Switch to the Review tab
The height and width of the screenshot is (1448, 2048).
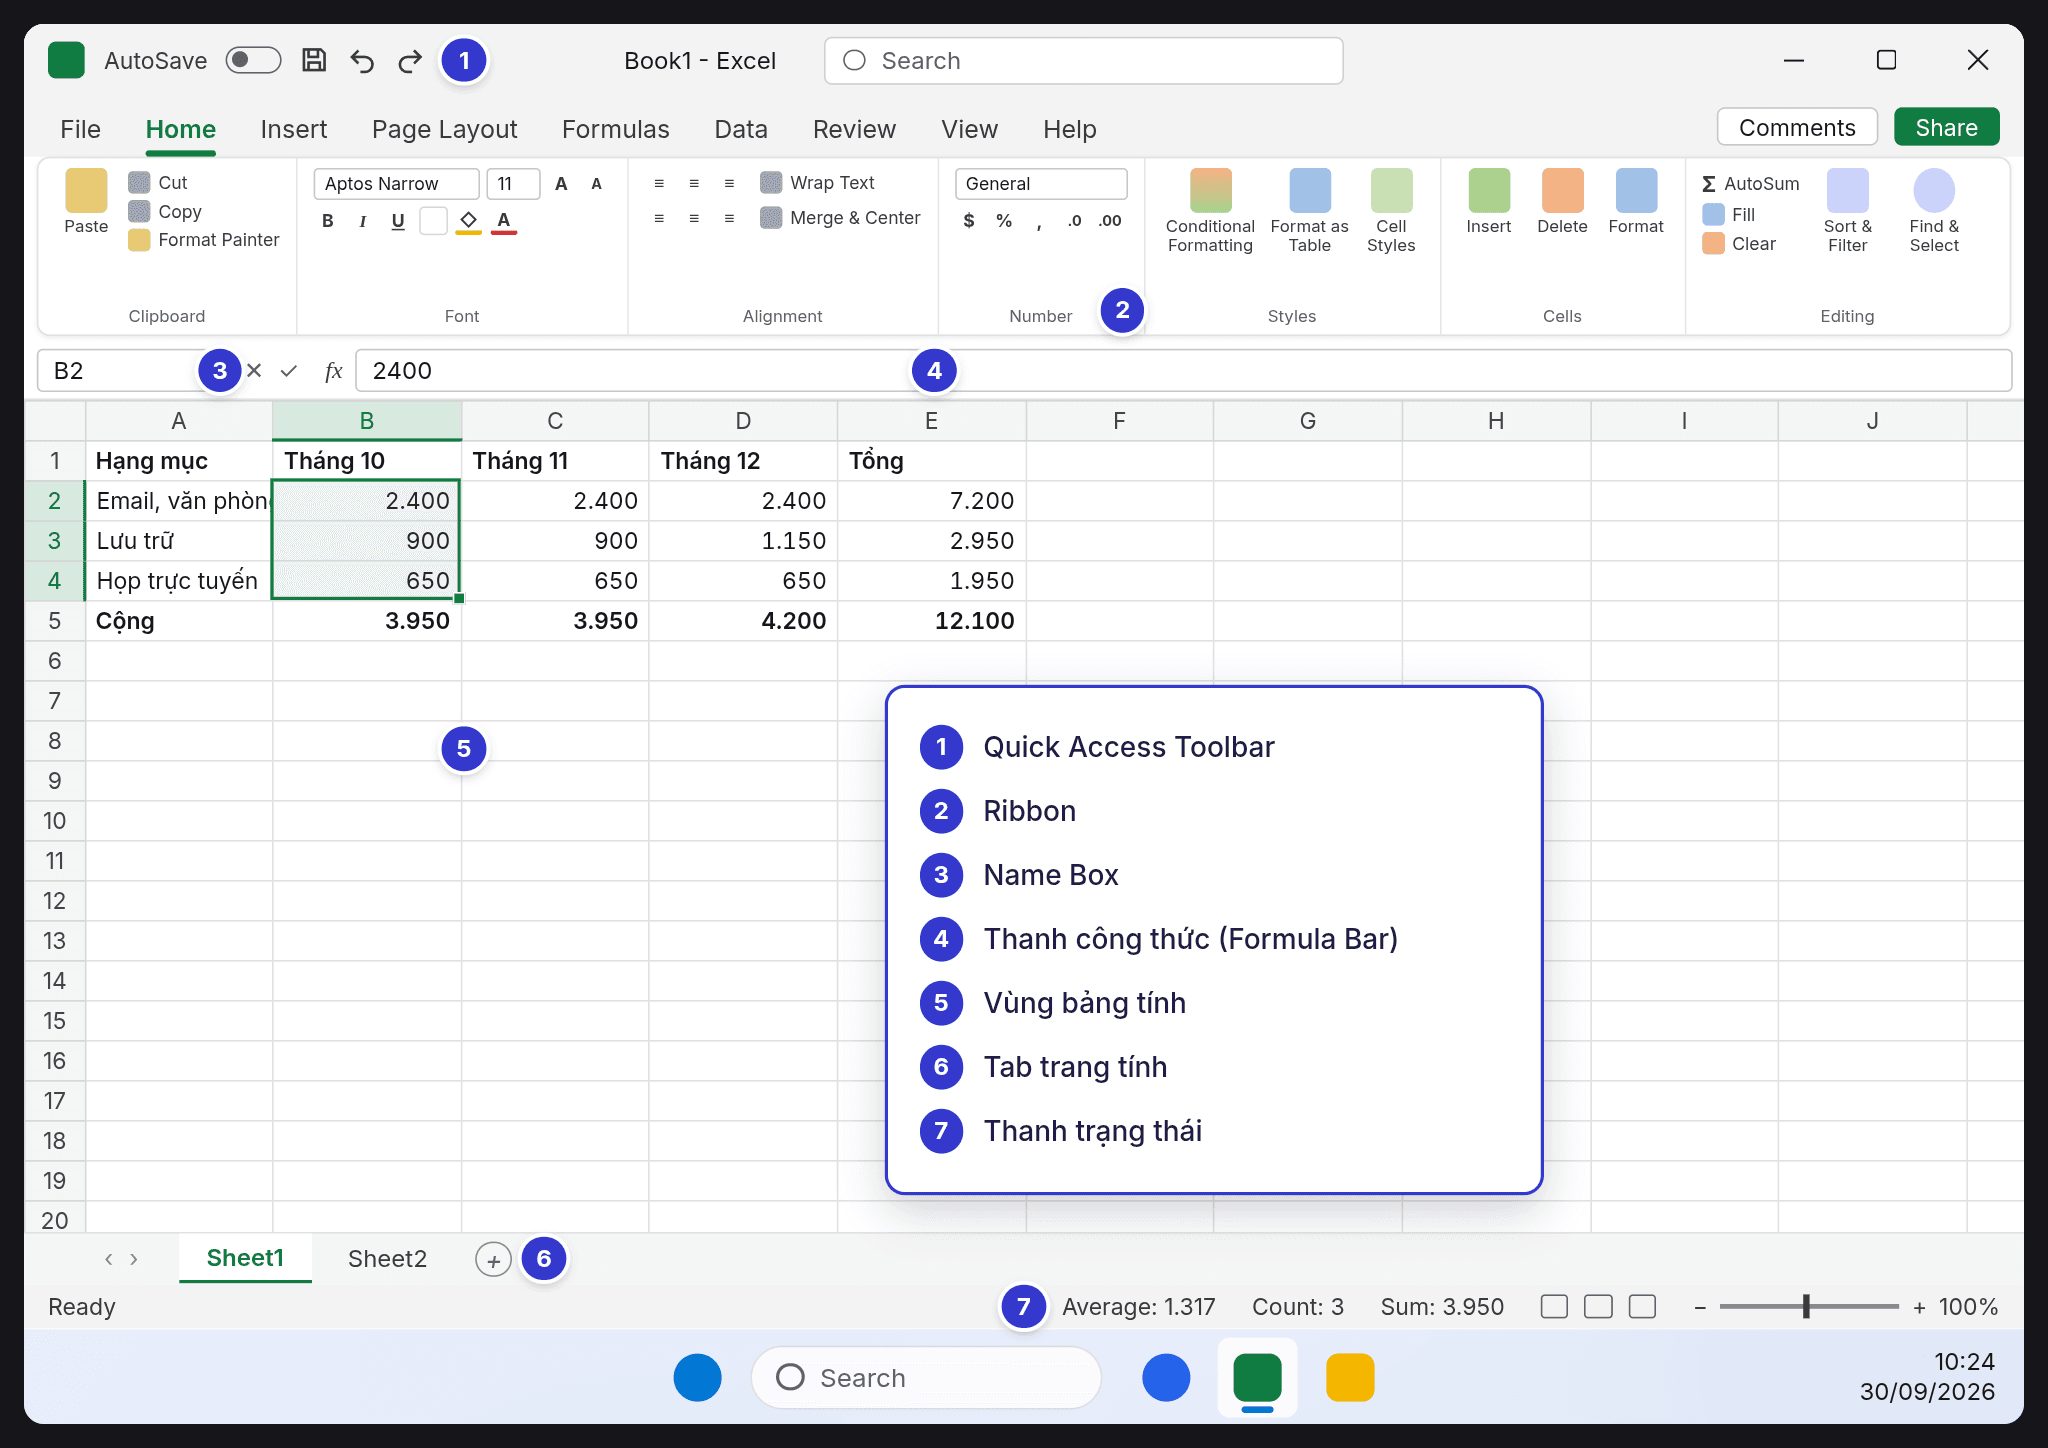point(854,129)
